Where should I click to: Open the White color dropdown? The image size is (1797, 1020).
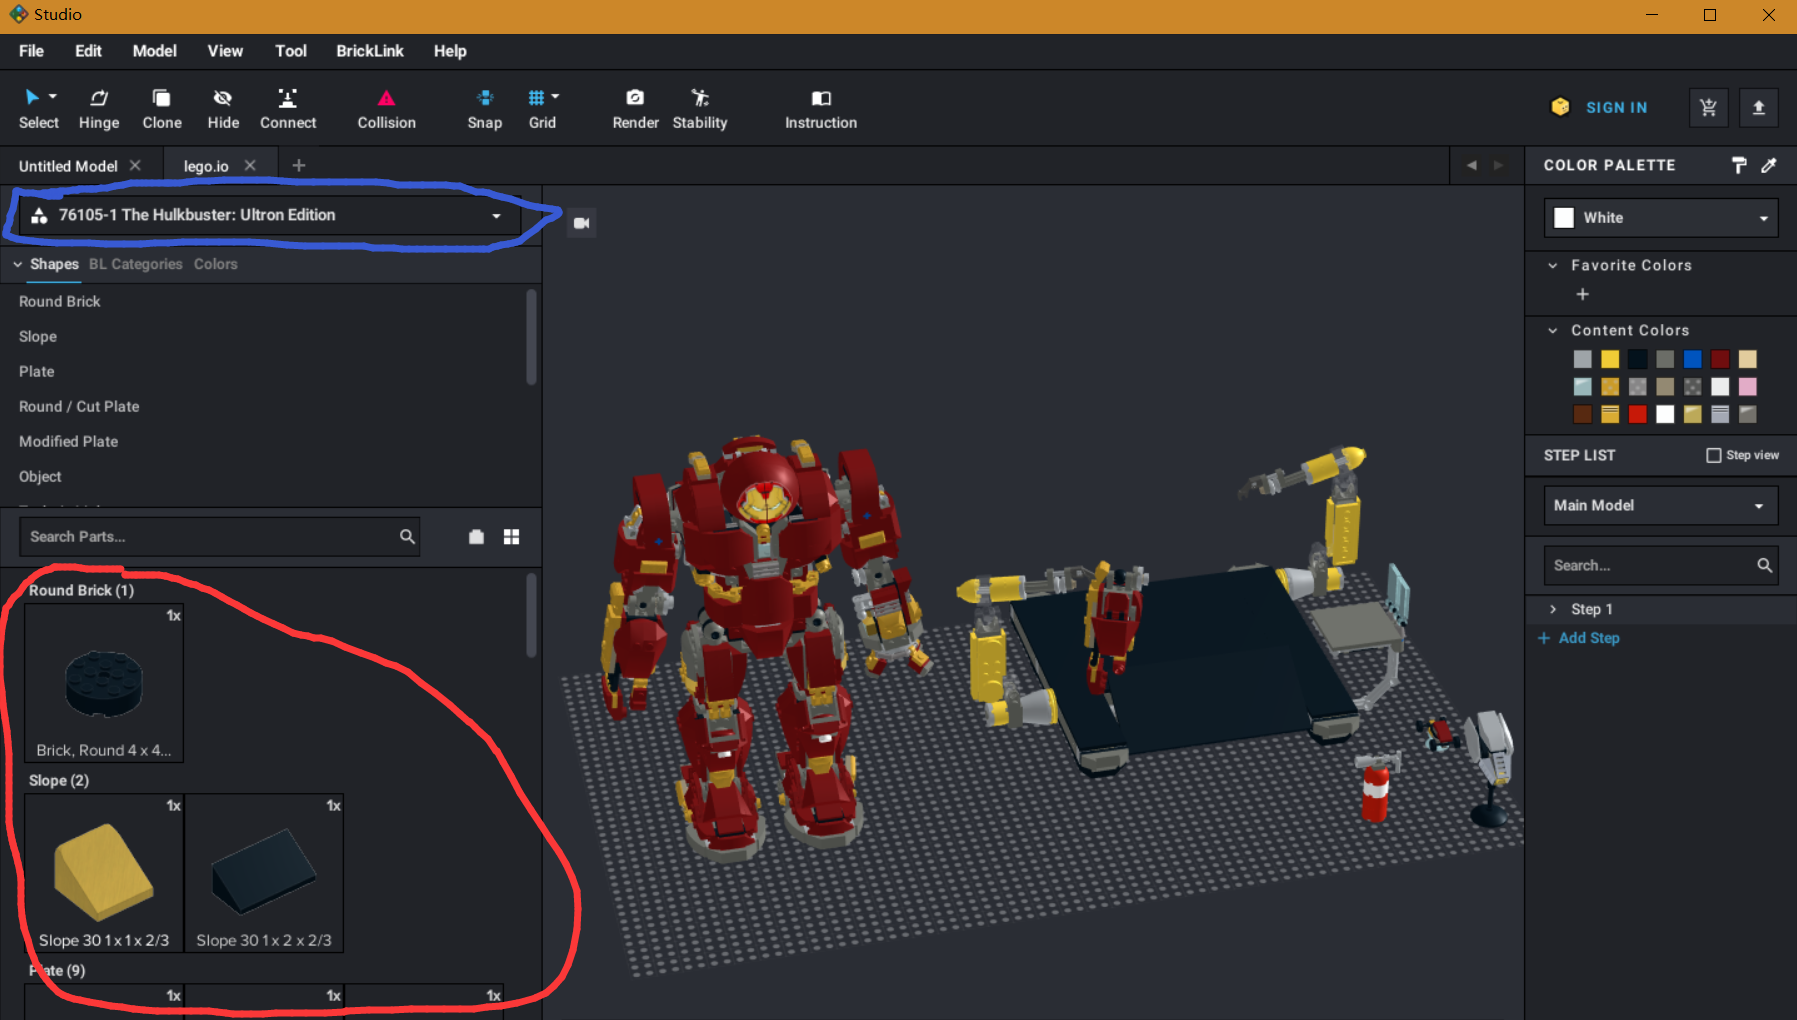click(x=1661, y=218)
